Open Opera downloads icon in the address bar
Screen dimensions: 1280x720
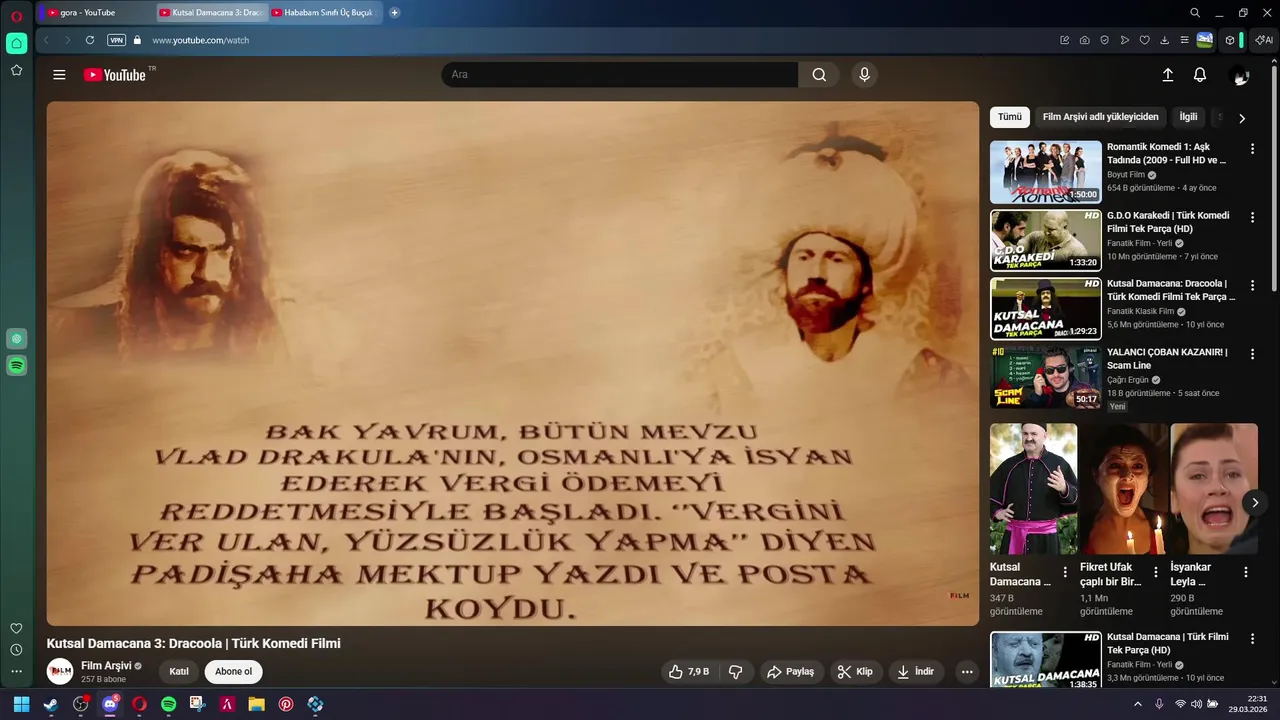[1165, 40]
